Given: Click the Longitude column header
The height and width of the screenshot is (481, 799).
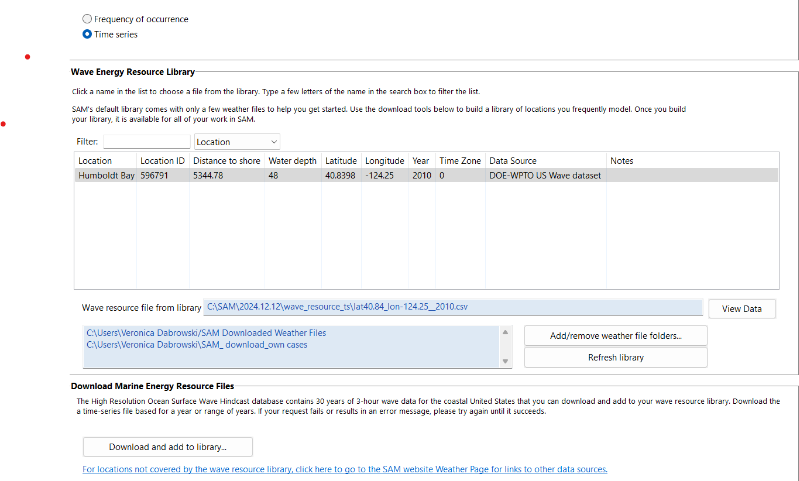Looking at the screenshot, I should 384,160.
